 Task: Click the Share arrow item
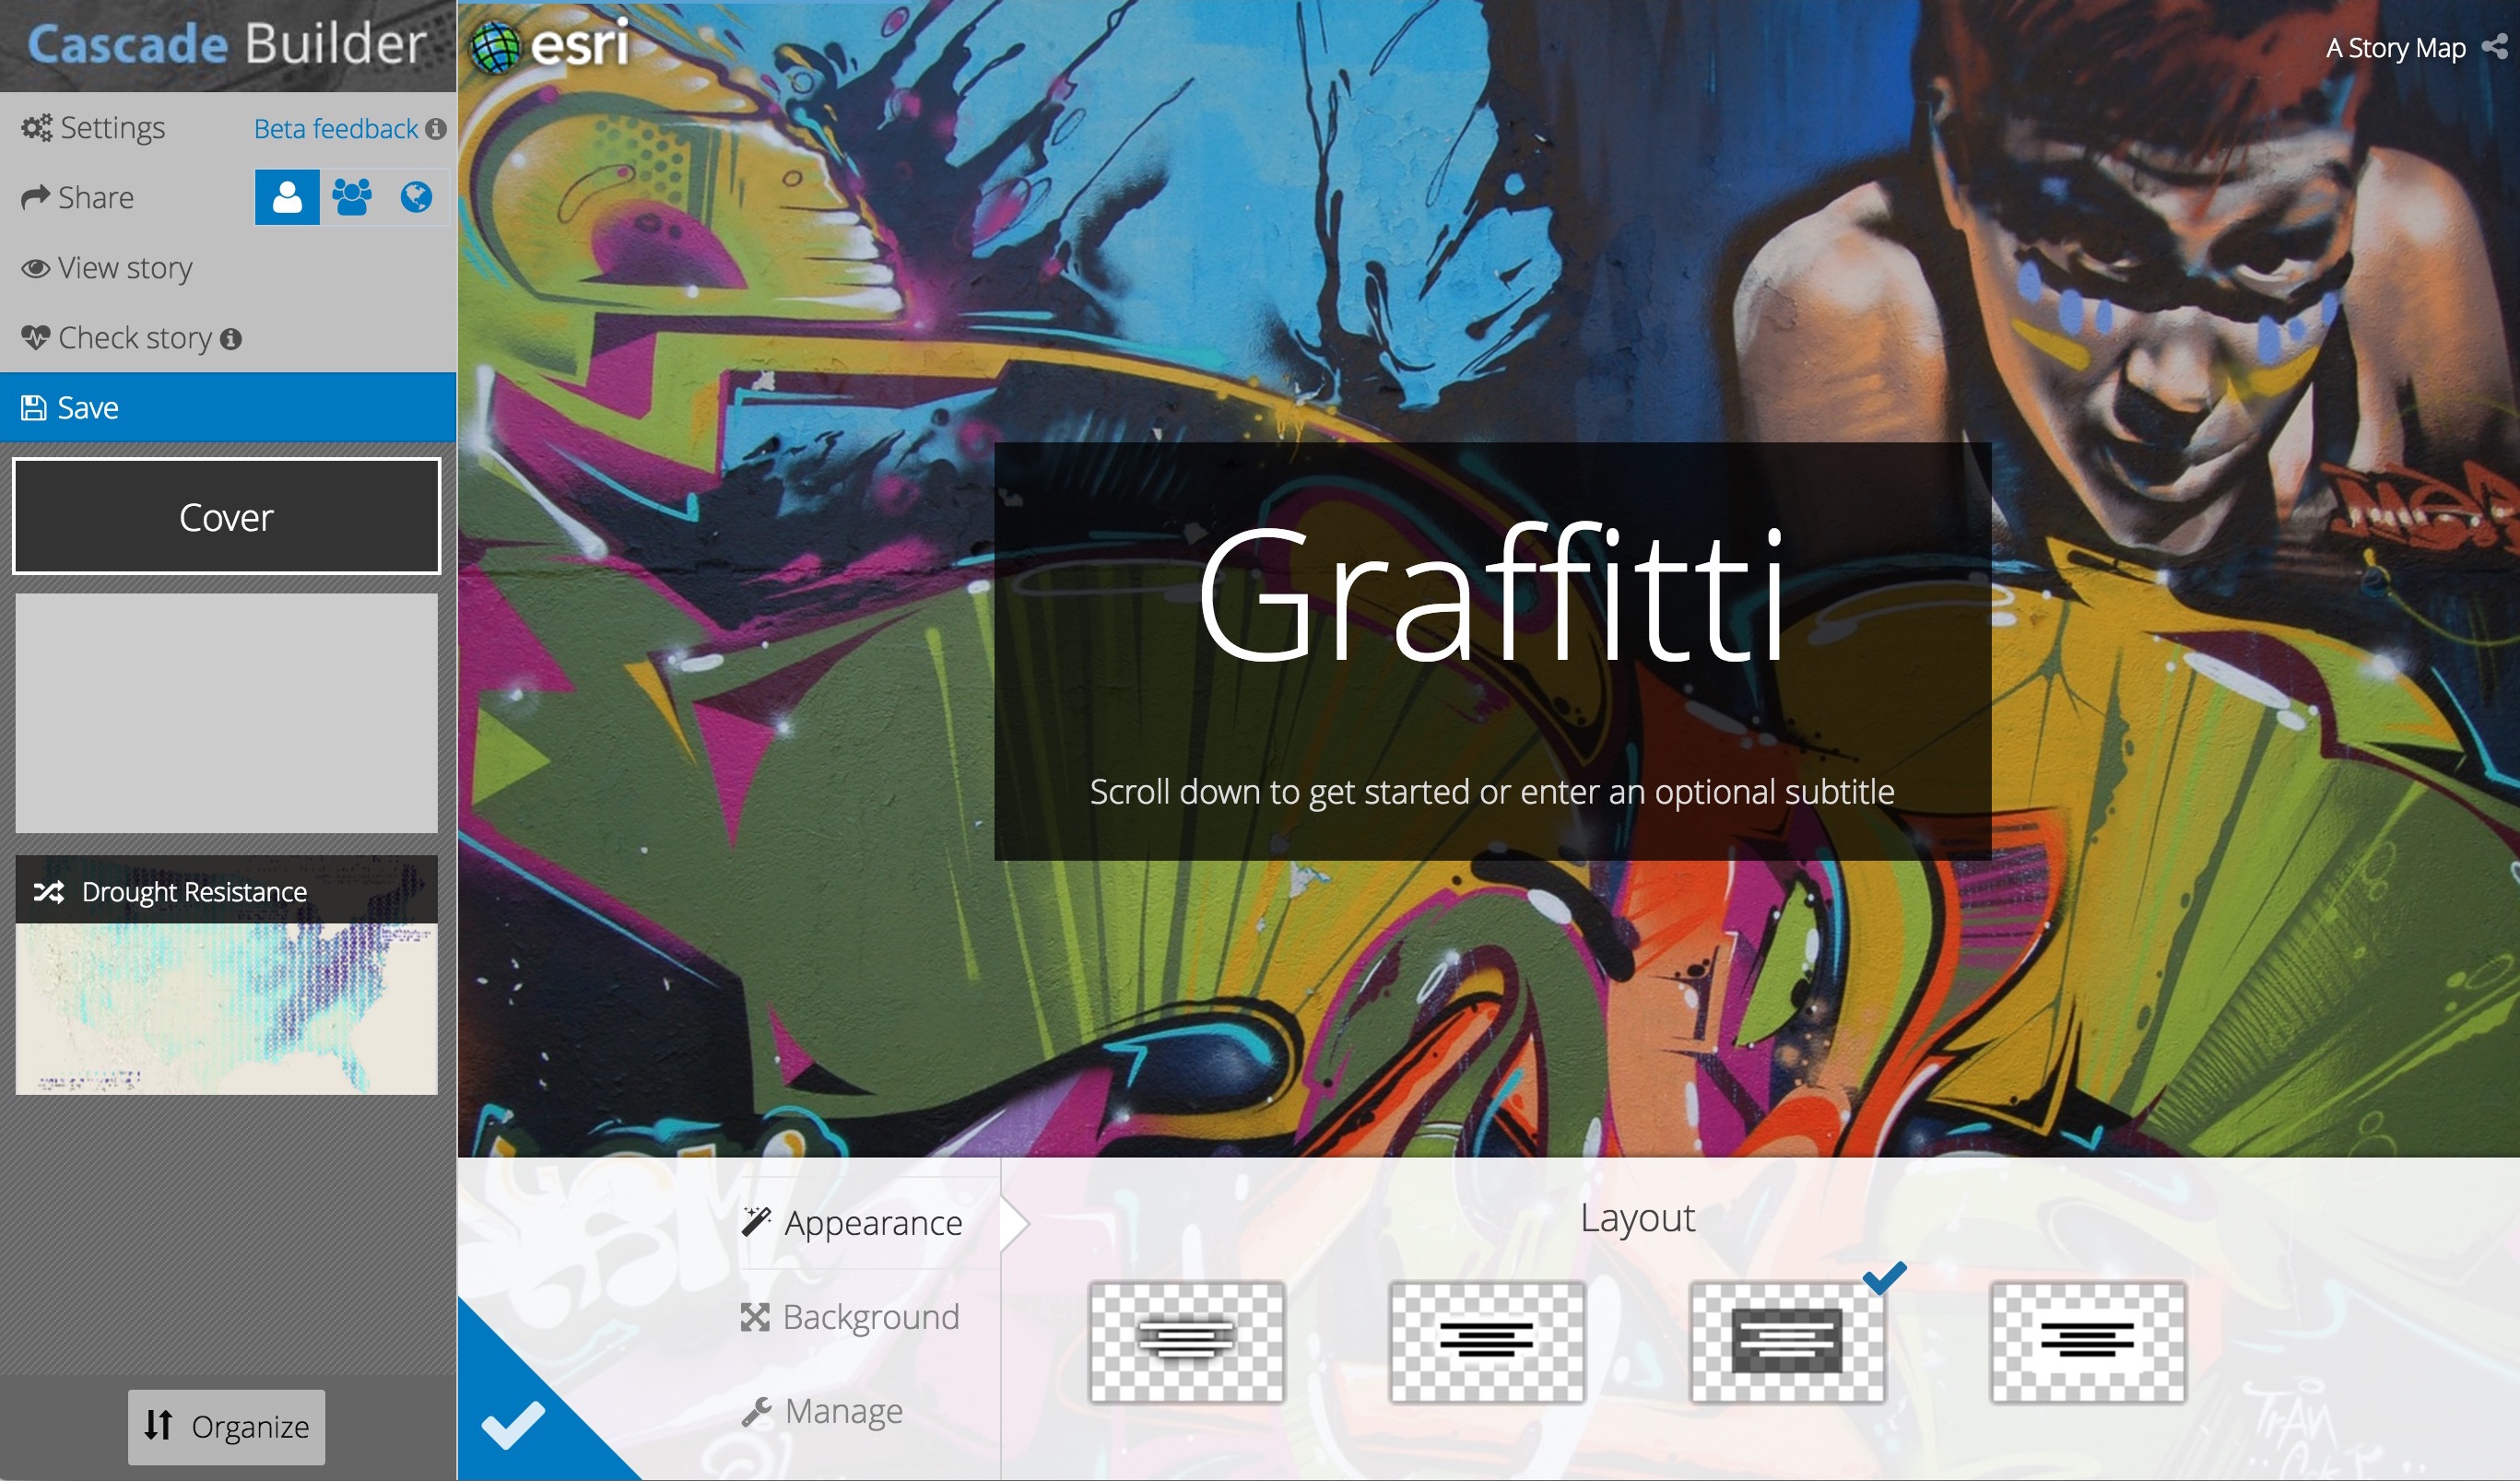click(x=78, y=198)
